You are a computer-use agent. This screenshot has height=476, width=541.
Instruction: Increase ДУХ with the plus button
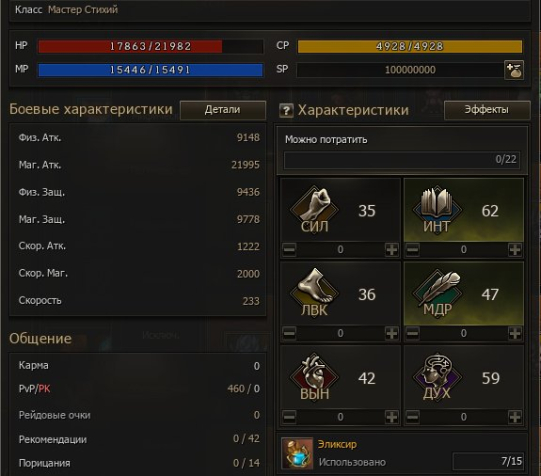tap(515, 417)
